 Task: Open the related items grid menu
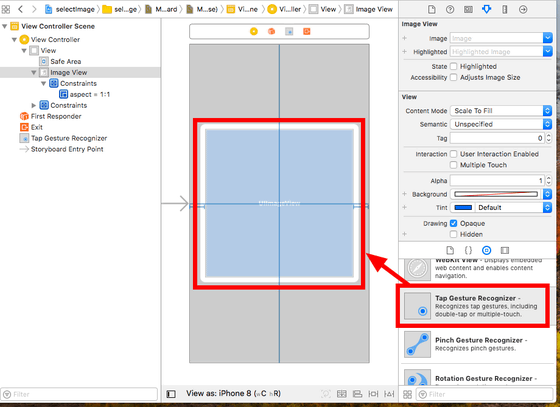click(6, 9)
